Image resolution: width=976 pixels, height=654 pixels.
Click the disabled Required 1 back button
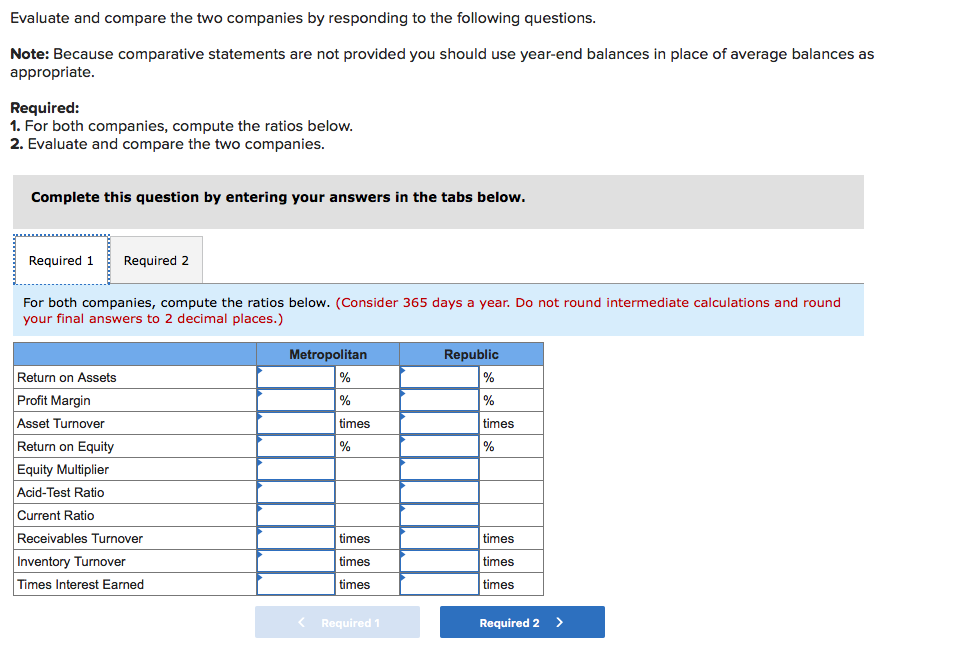337,621
